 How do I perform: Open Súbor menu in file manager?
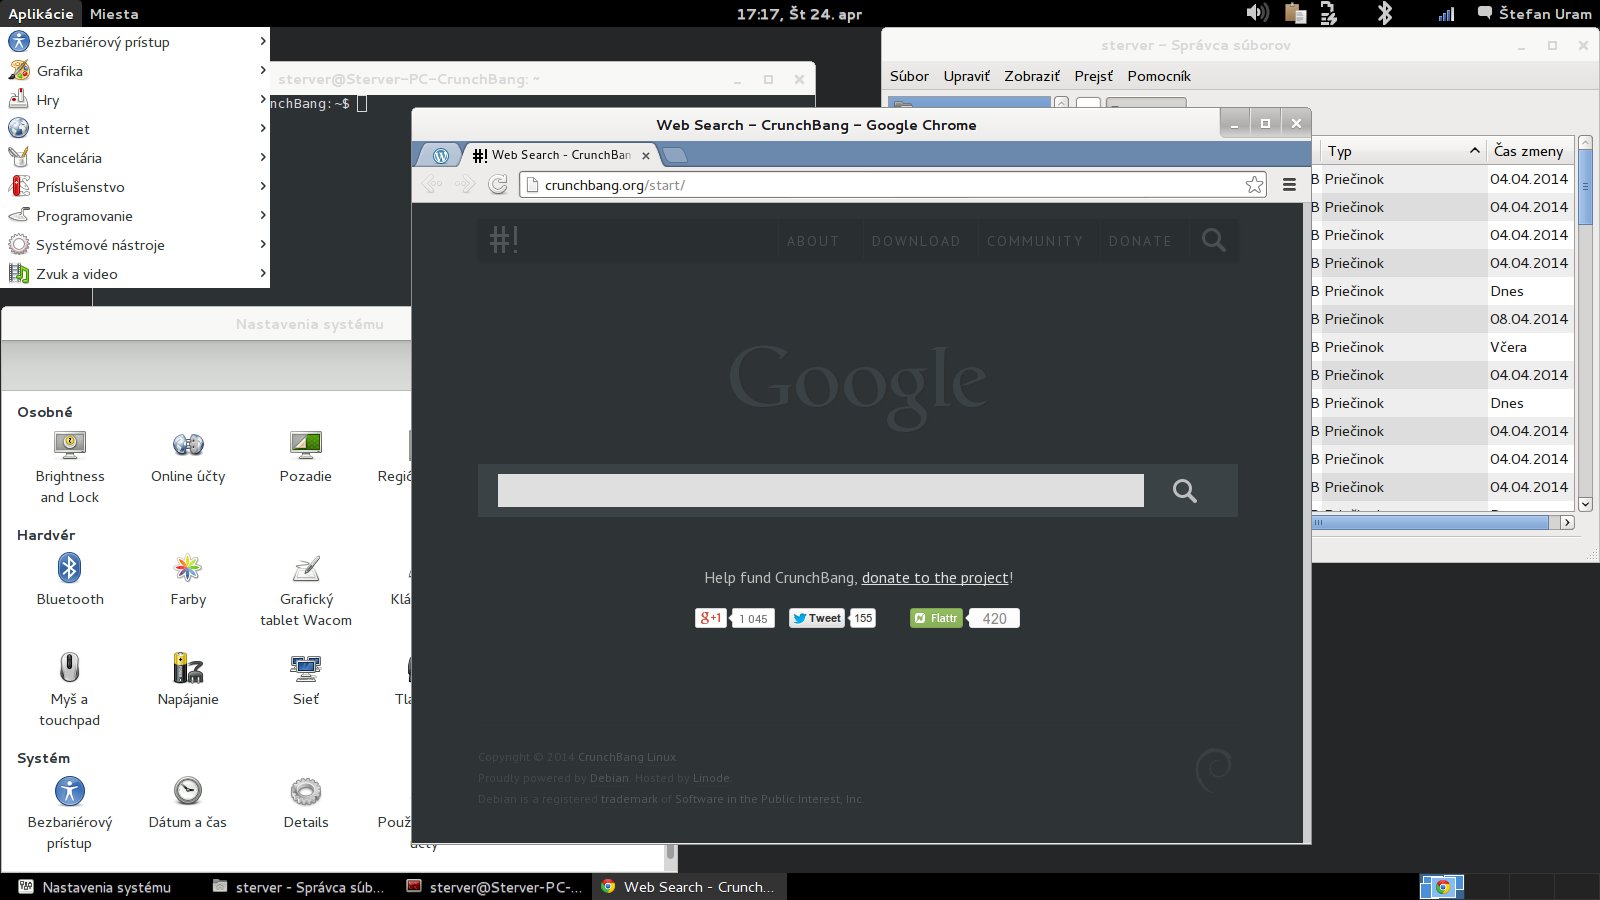(909, 76)
